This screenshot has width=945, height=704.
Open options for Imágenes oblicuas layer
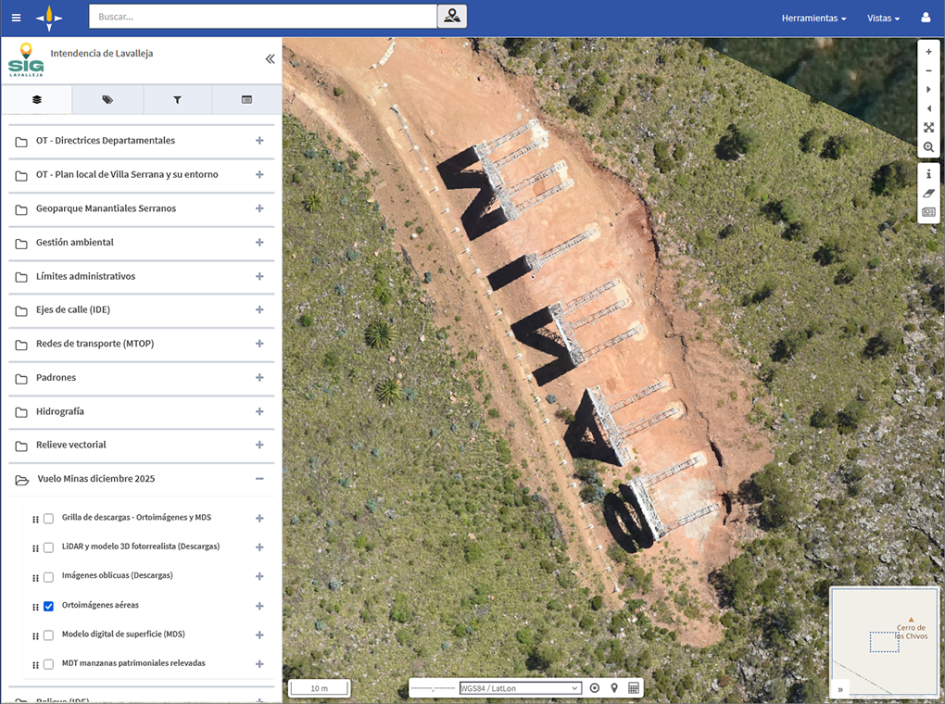[260, 576]
